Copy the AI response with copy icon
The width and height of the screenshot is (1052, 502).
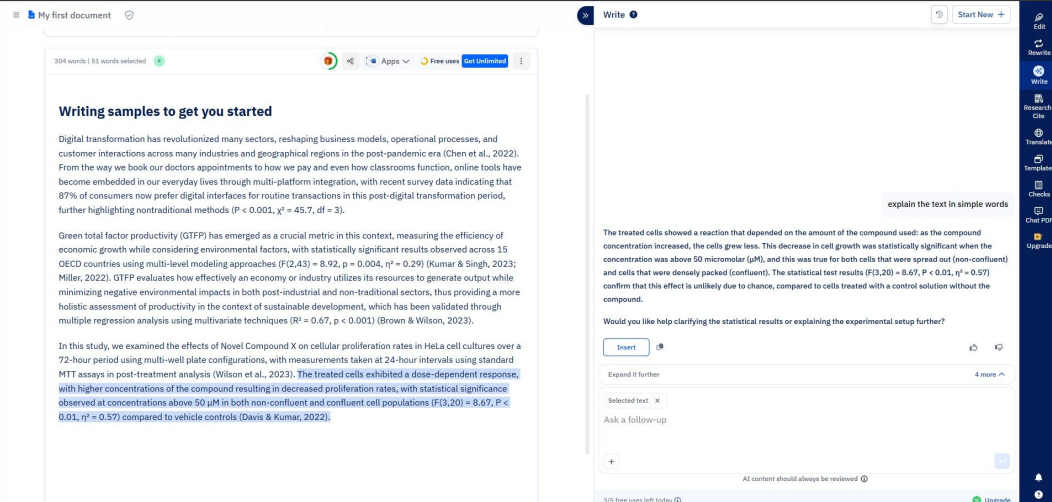pyautogui.click(x=660, y=347)
